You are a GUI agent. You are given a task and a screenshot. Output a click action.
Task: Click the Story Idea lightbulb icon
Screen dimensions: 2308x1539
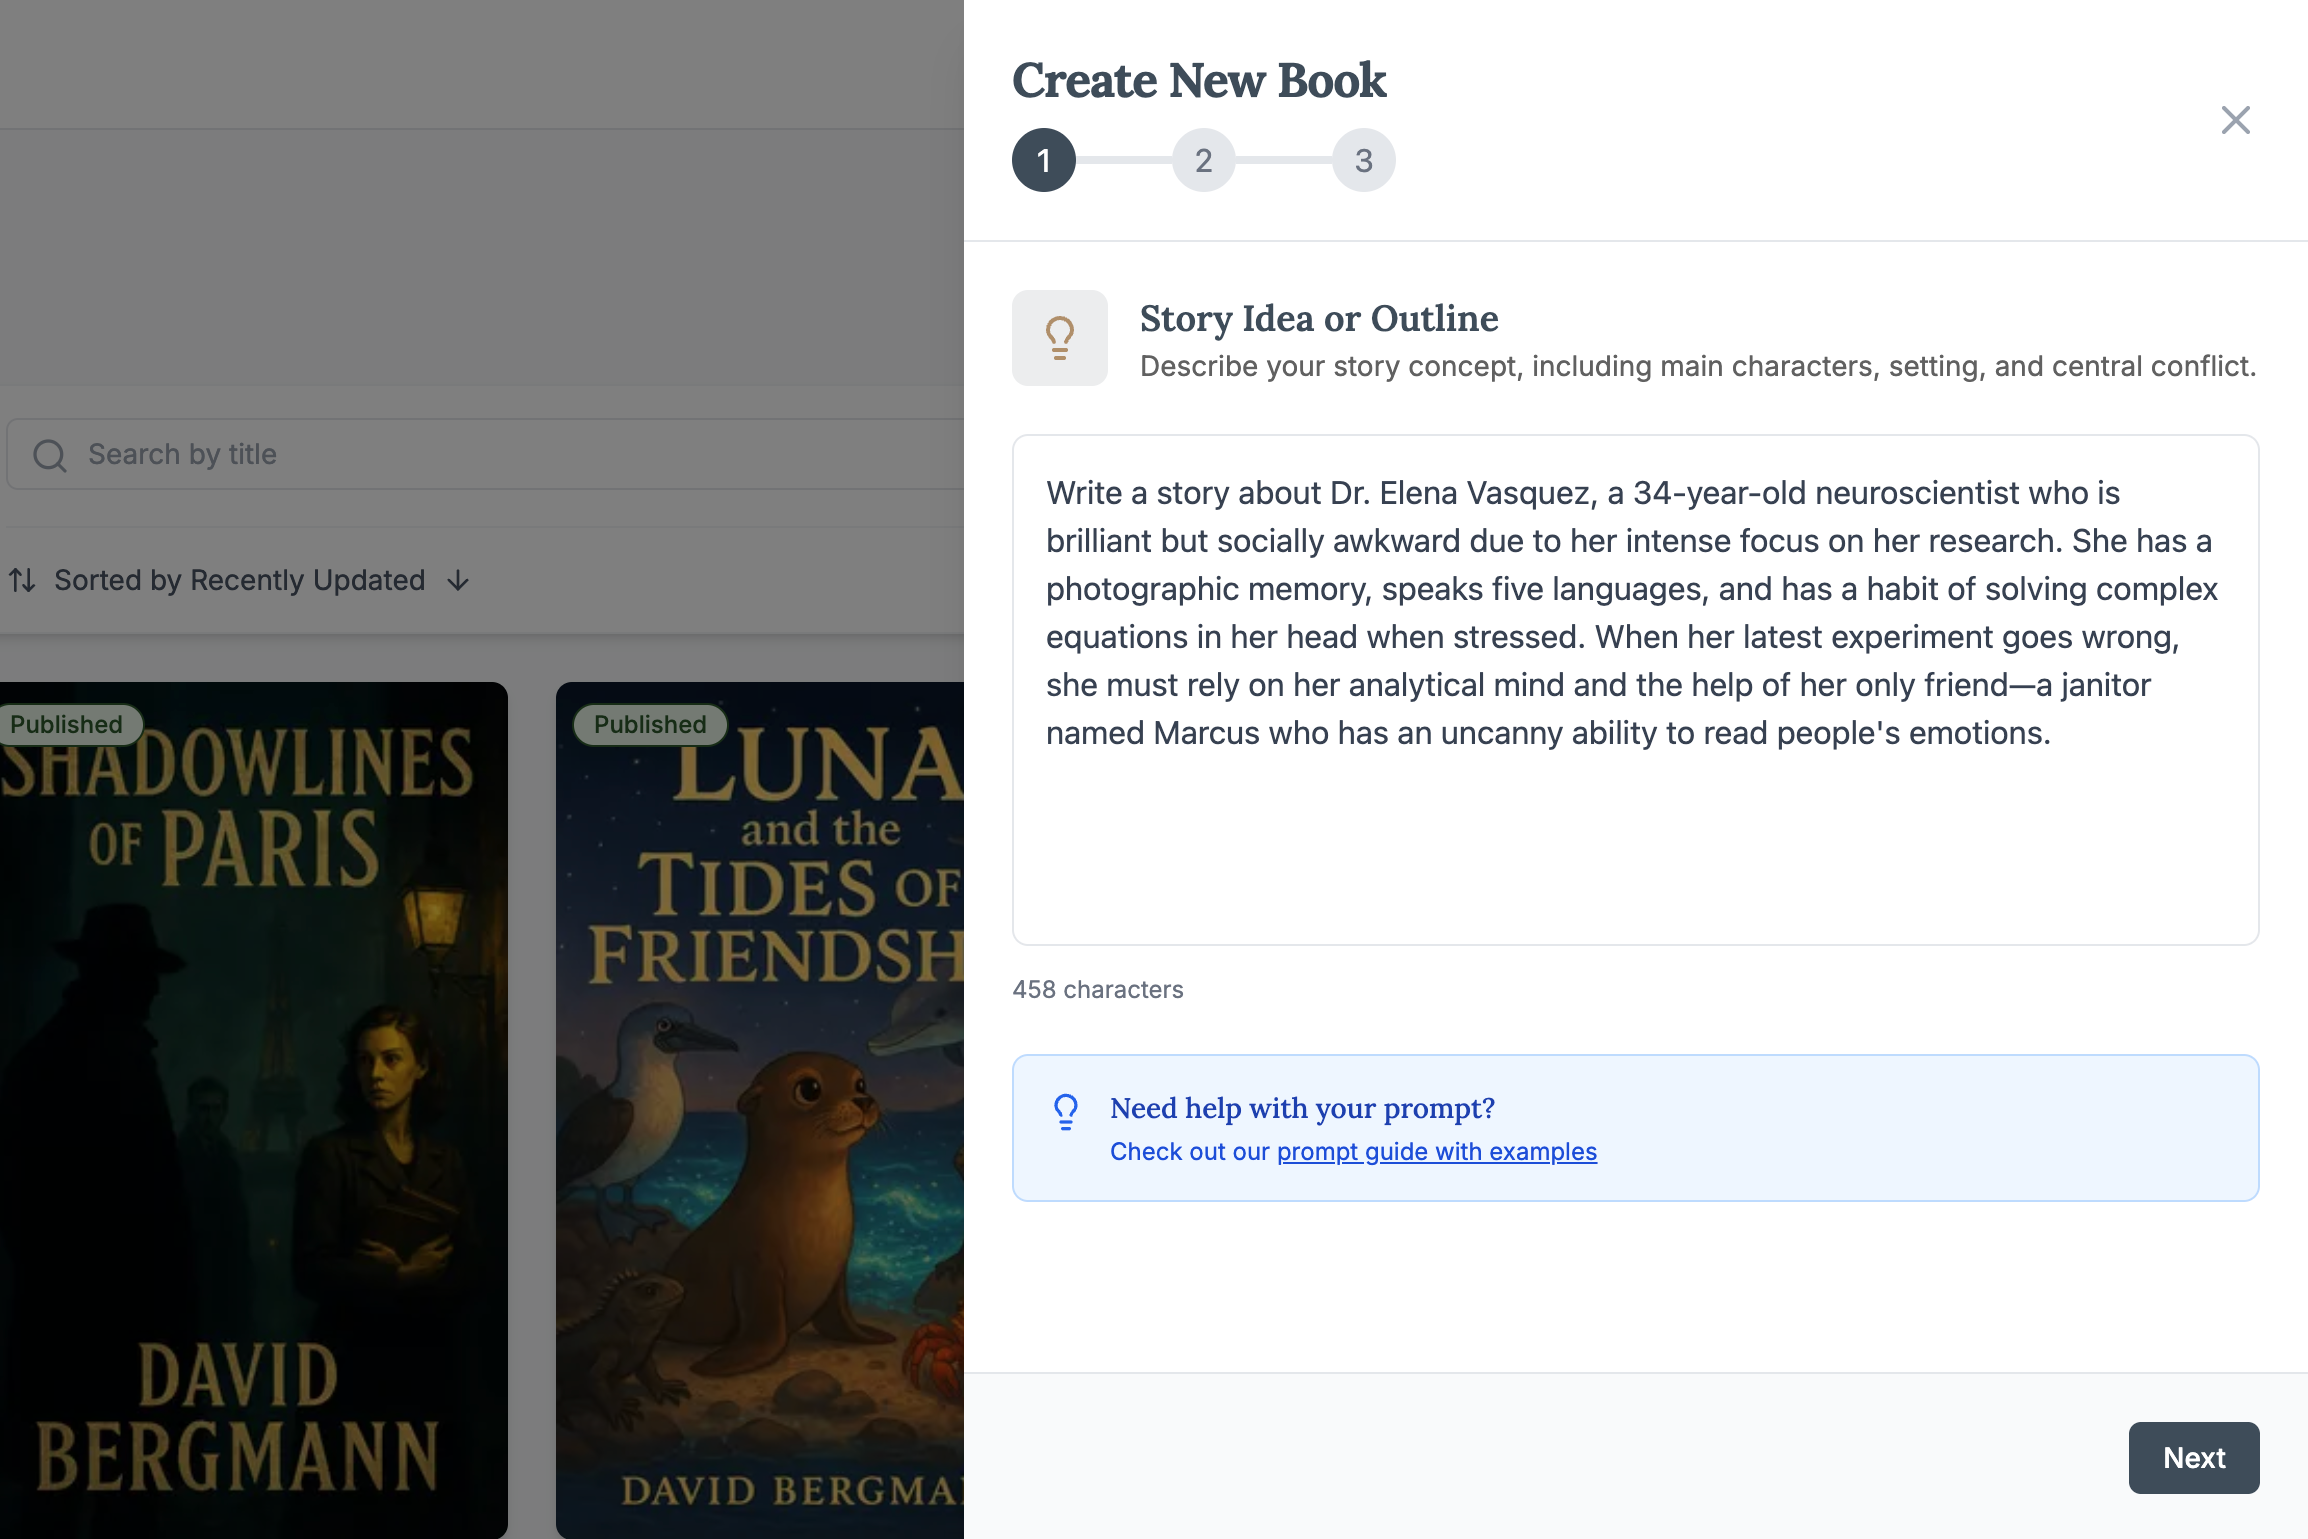pos(1059,338)
